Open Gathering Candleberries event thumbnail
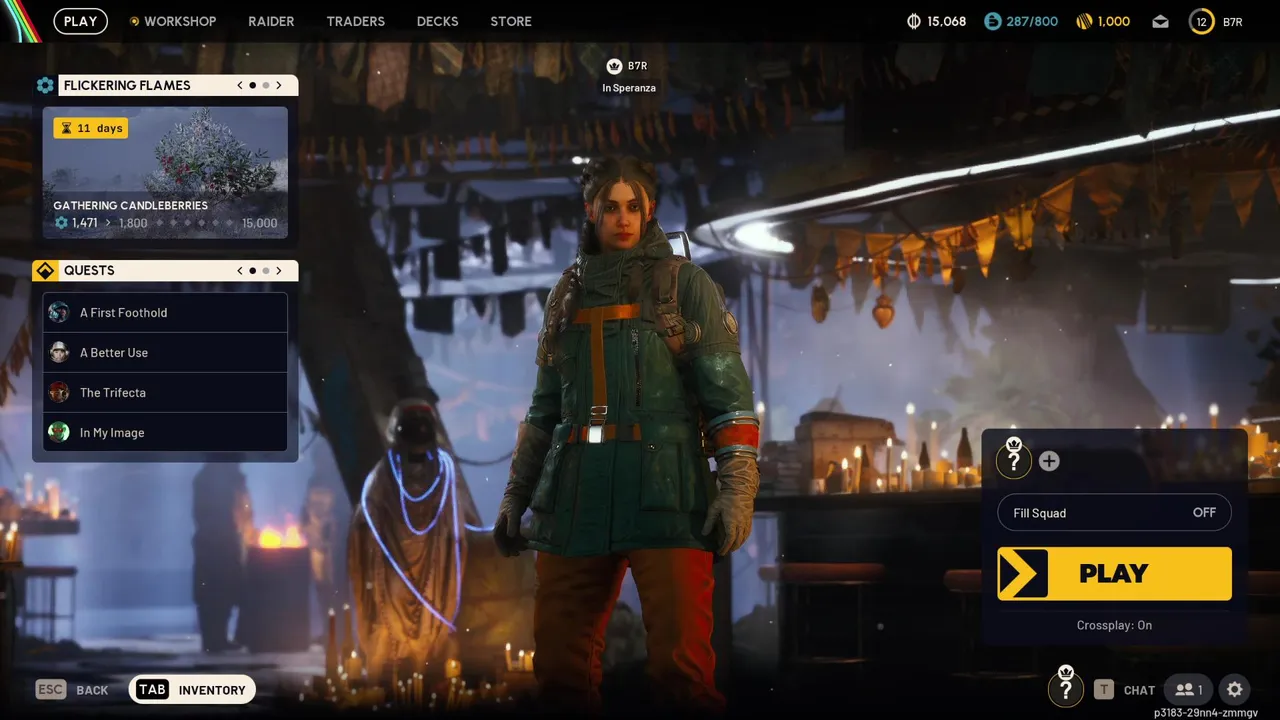This screenshot has height=720, width=1280. [165, 173]
